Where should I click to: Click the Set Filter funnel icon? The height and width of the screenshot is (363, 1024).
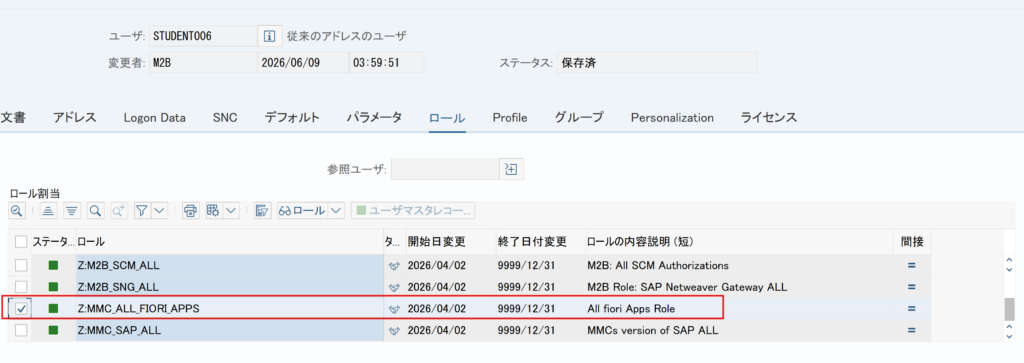coord(142,210)
